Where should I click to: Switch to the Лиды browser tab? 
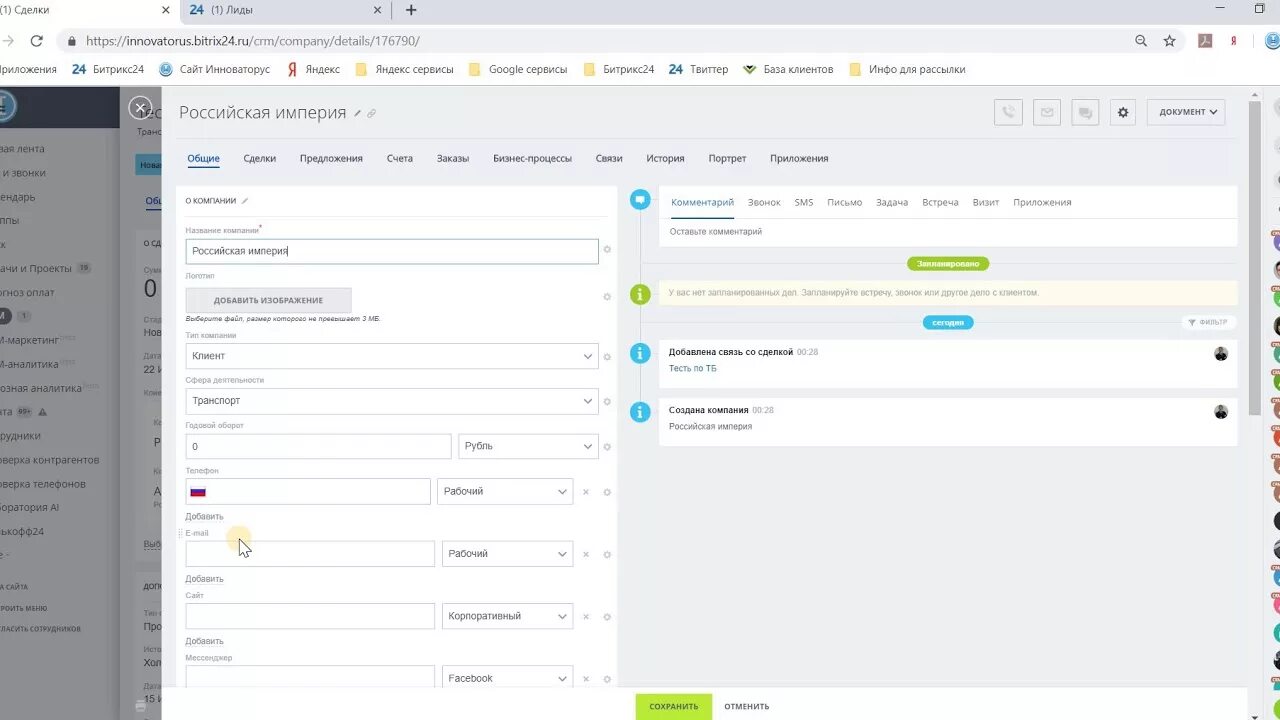point(286,10)
